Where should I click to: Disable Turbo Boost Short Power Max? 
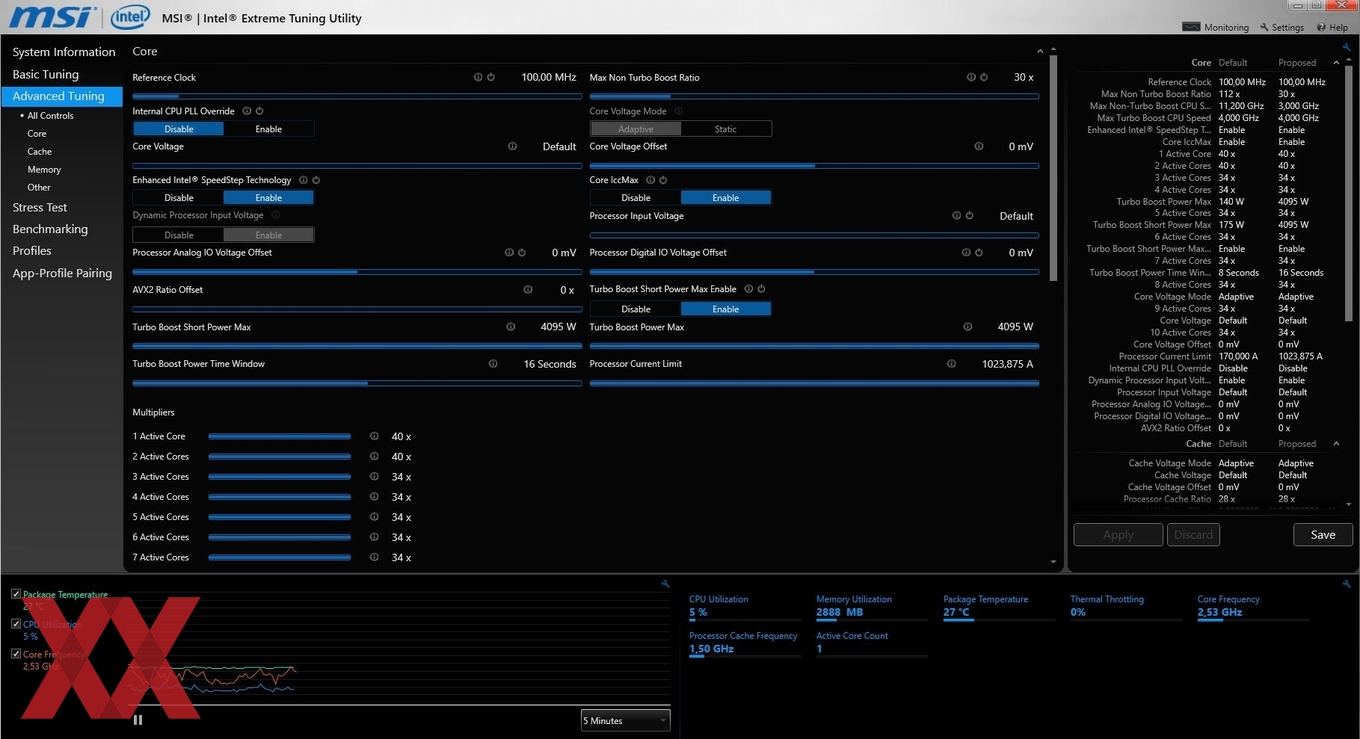coord(636,309)
